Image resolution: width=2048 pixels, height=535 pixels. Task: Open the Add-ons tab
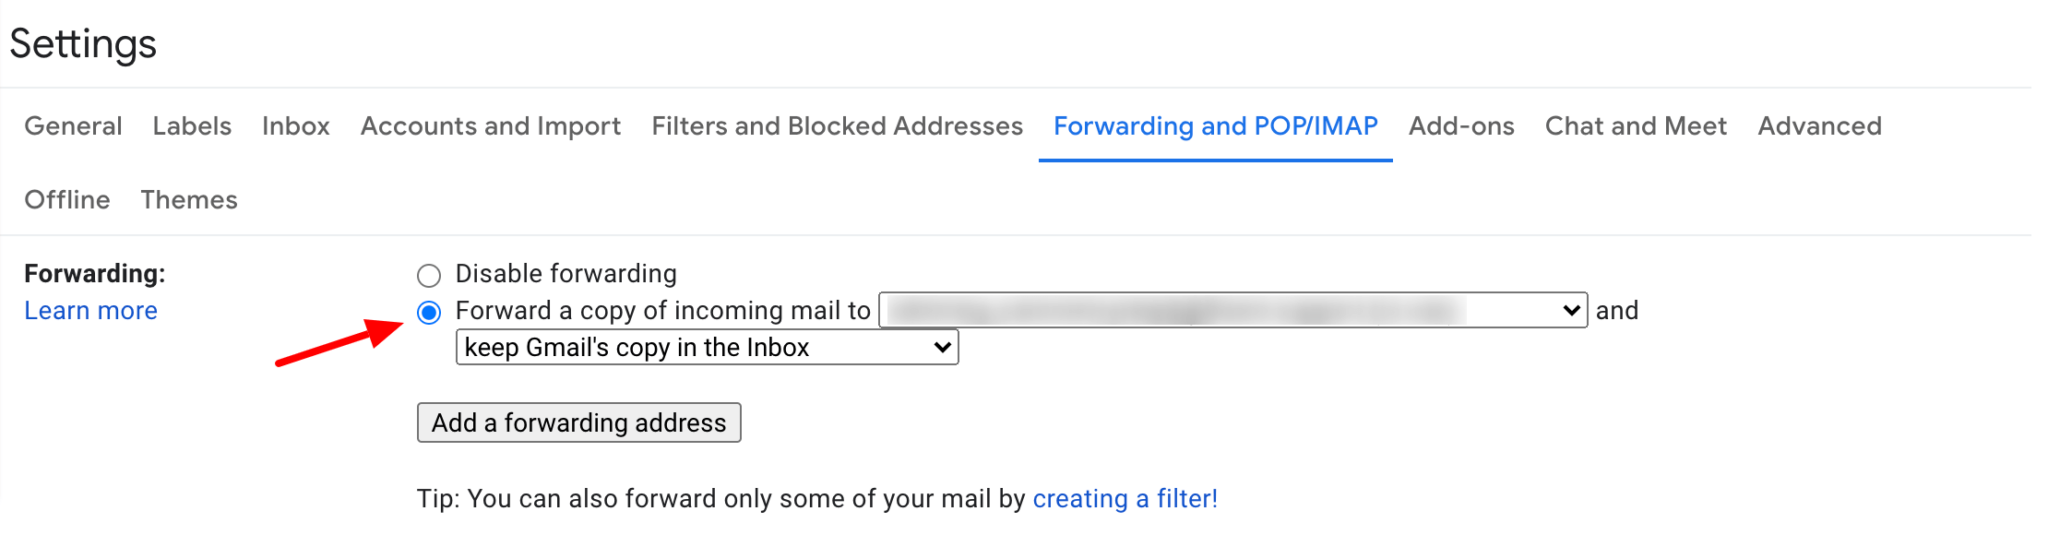click(1461, 126)
